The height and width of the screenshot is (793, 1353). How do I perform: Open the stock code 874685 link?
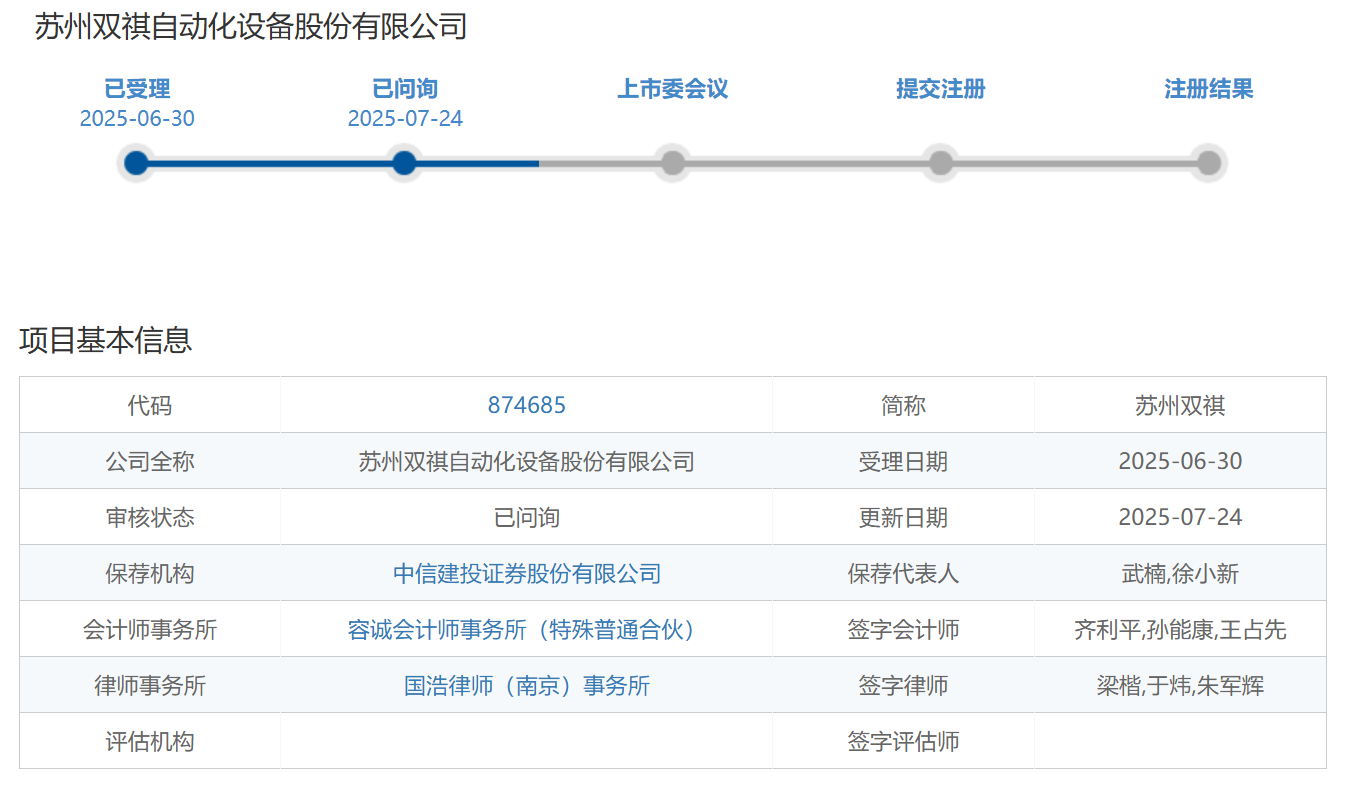(x=527, y=405)
